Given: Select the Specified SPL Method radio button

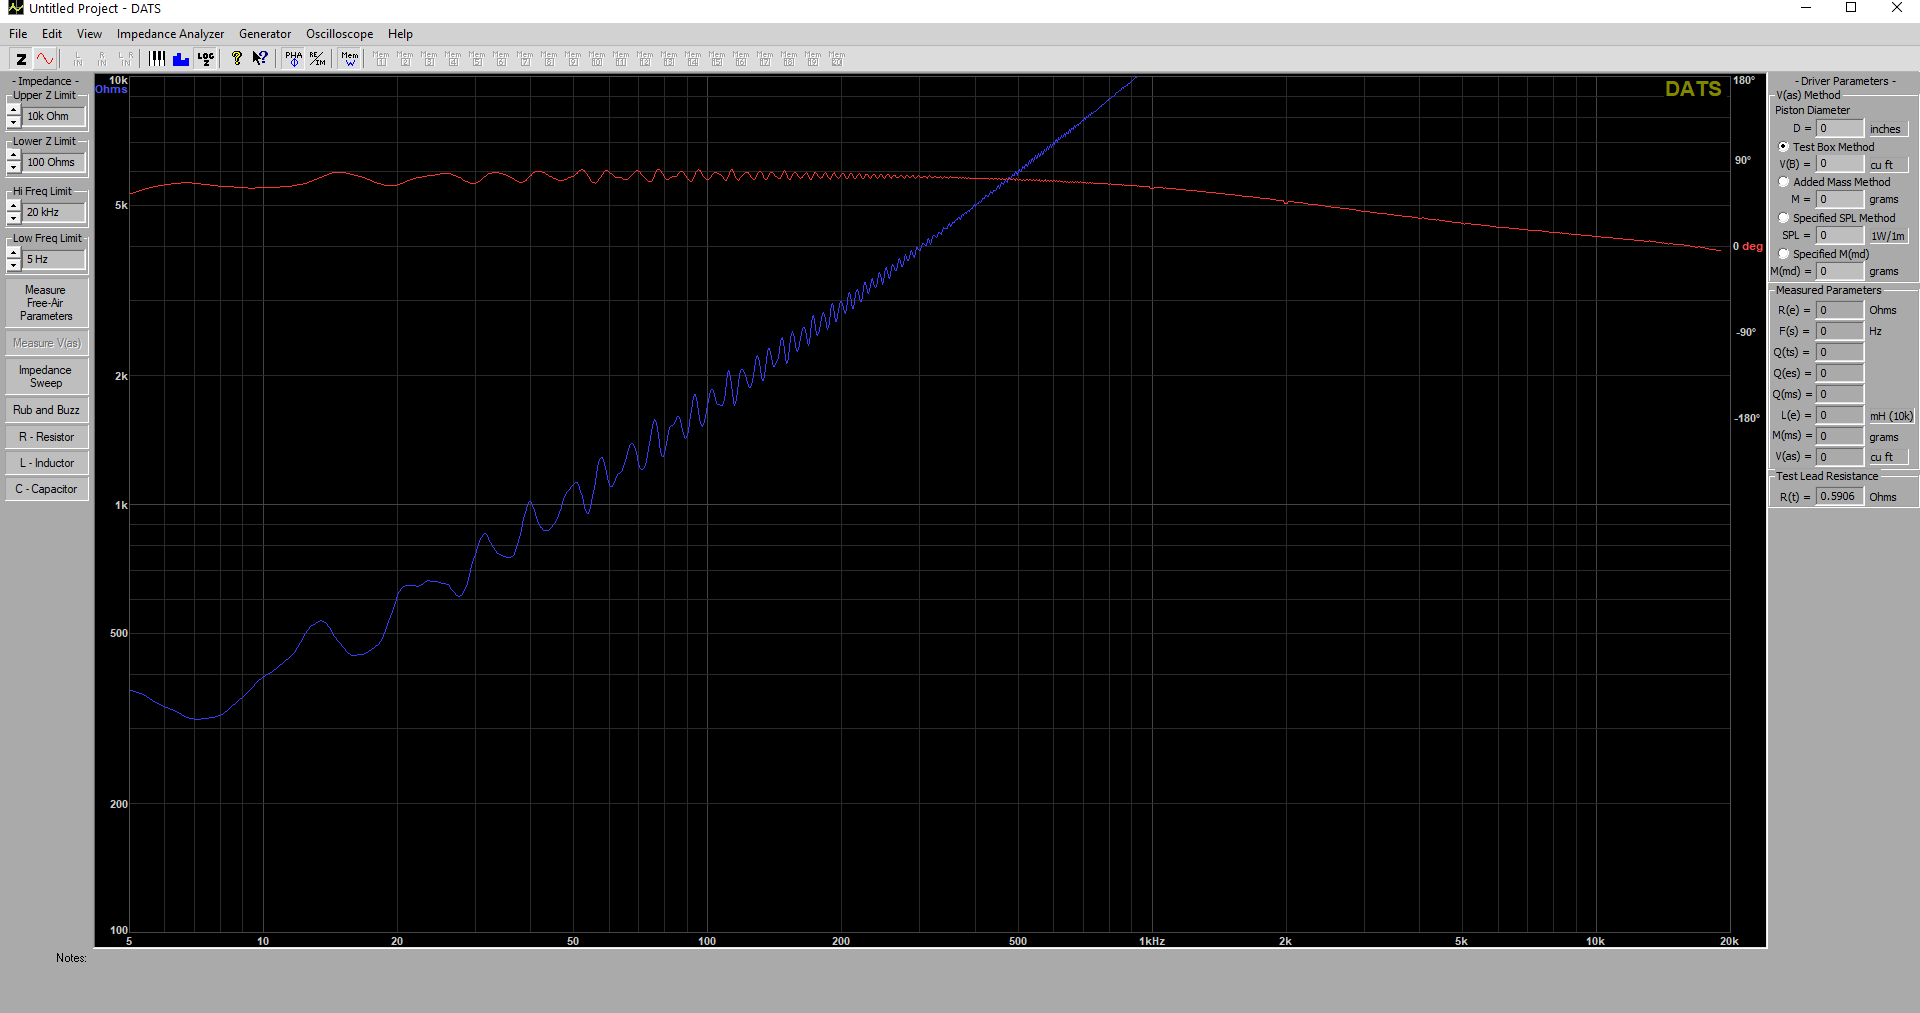Looking at the screenshot, I should 1783,218.
